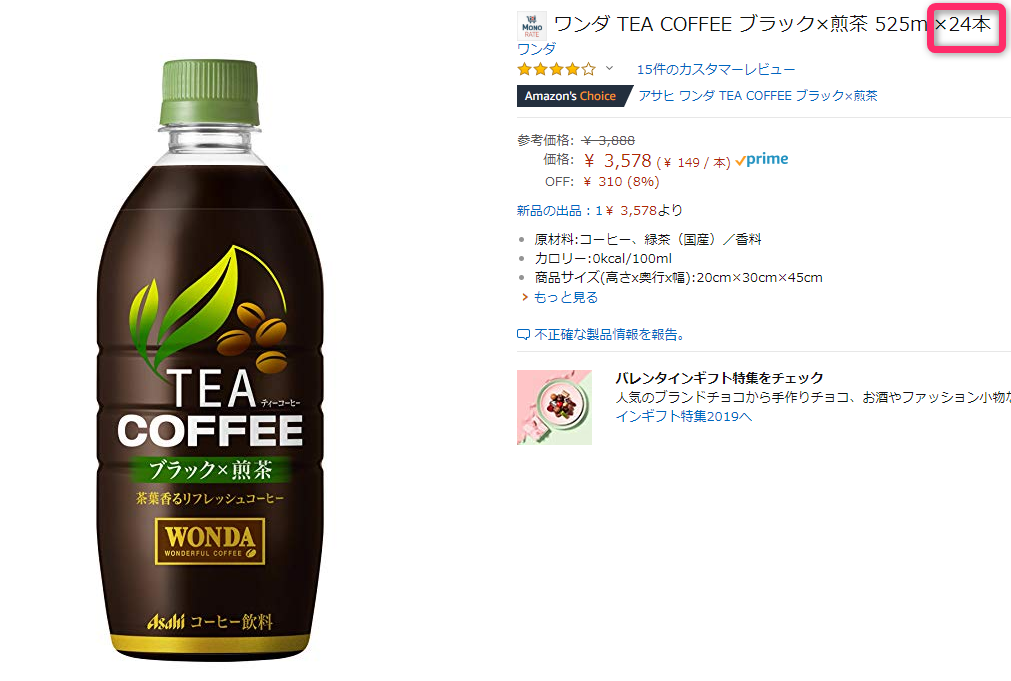This screenshot has width=1011, height=681.
Task: Click the highlighted ×24本 quantity text
Action: pos(963,25)
